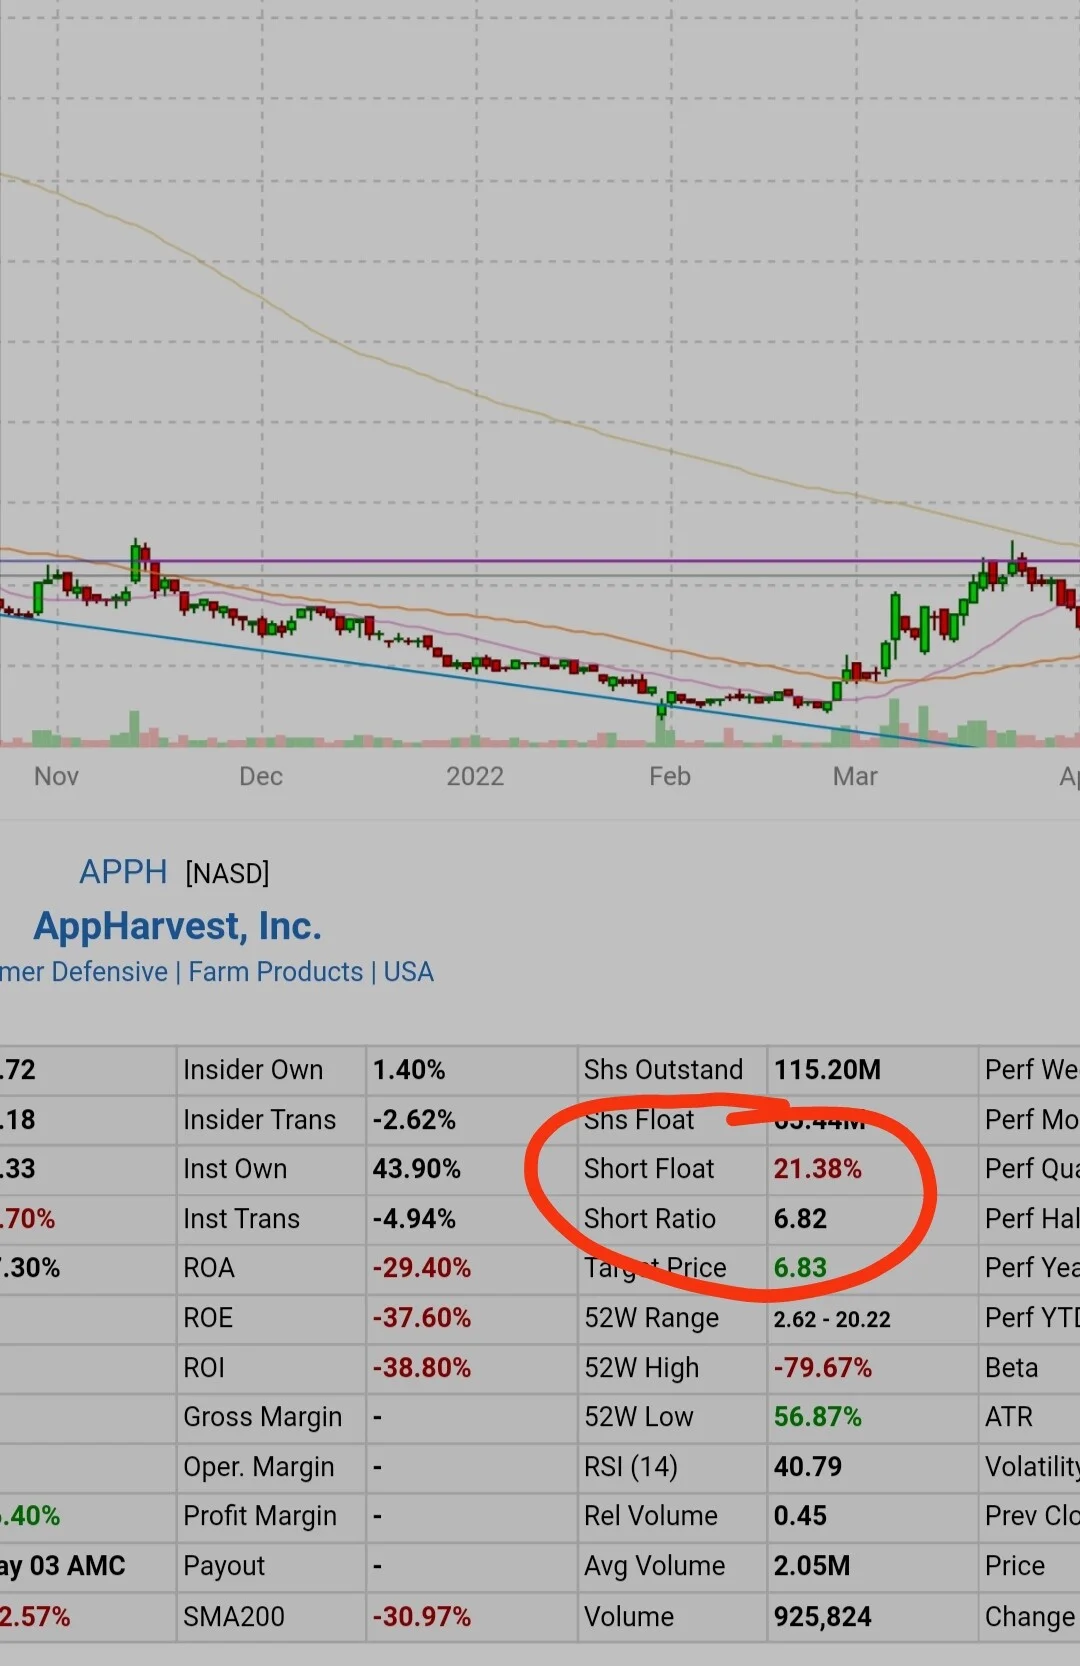Click the [NASD] exchange label
Viewport: 1080px width, 1666px height.
[x=227, y=874]
